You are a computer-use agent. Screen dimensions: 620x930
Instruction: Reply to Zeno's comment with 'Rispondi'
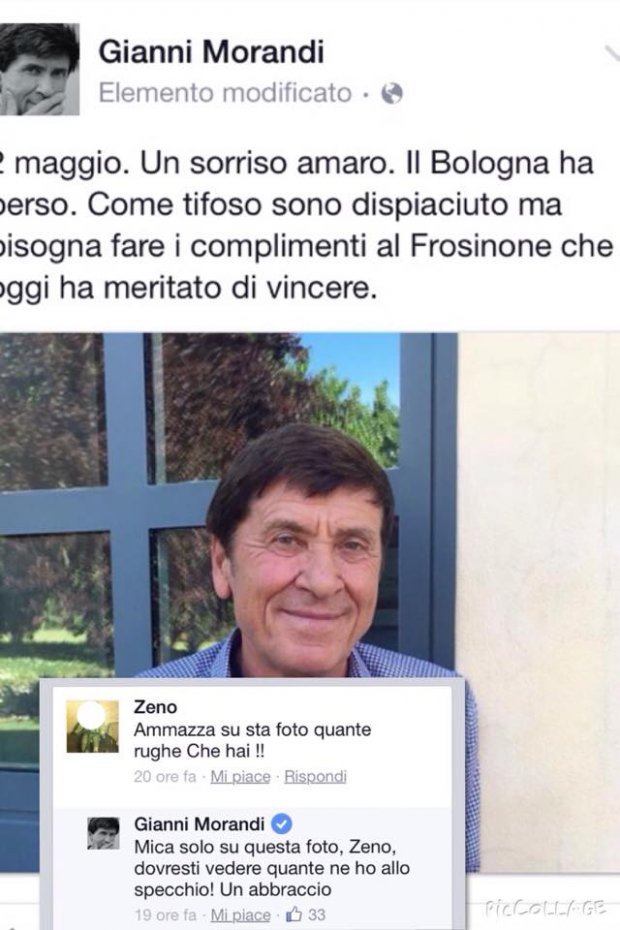pyautogui.click(x=315, y=776)
